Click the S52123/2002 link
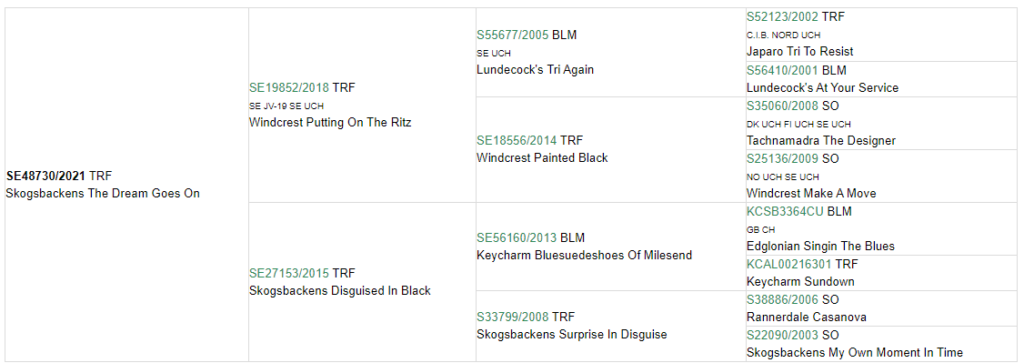The width and height of the screenshot is (1024, 363). tap(782, 17)
